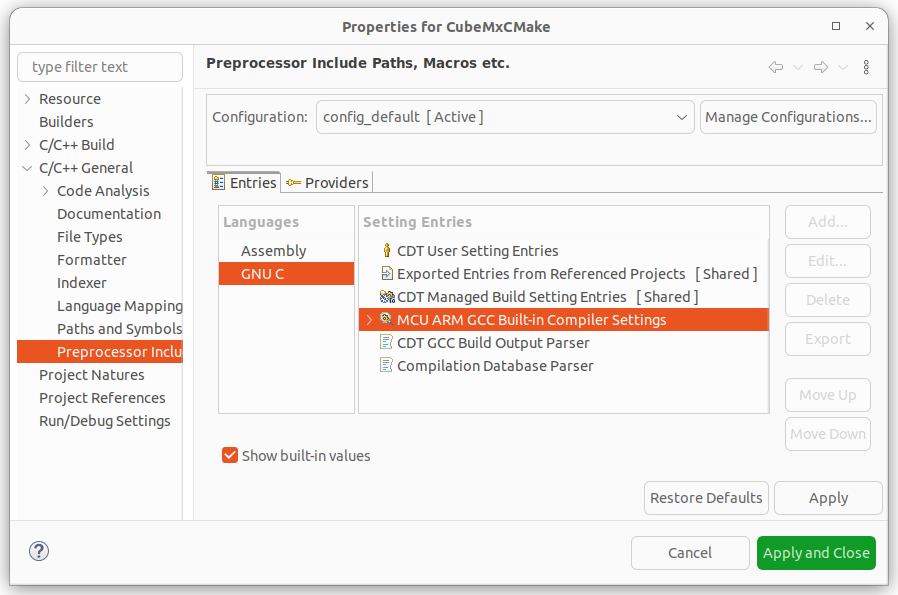Viewport: 898px width, 595px height.
Task: Click the Compilation Database Parser icon
Action: pyautogui.click(x=387, y=365)
